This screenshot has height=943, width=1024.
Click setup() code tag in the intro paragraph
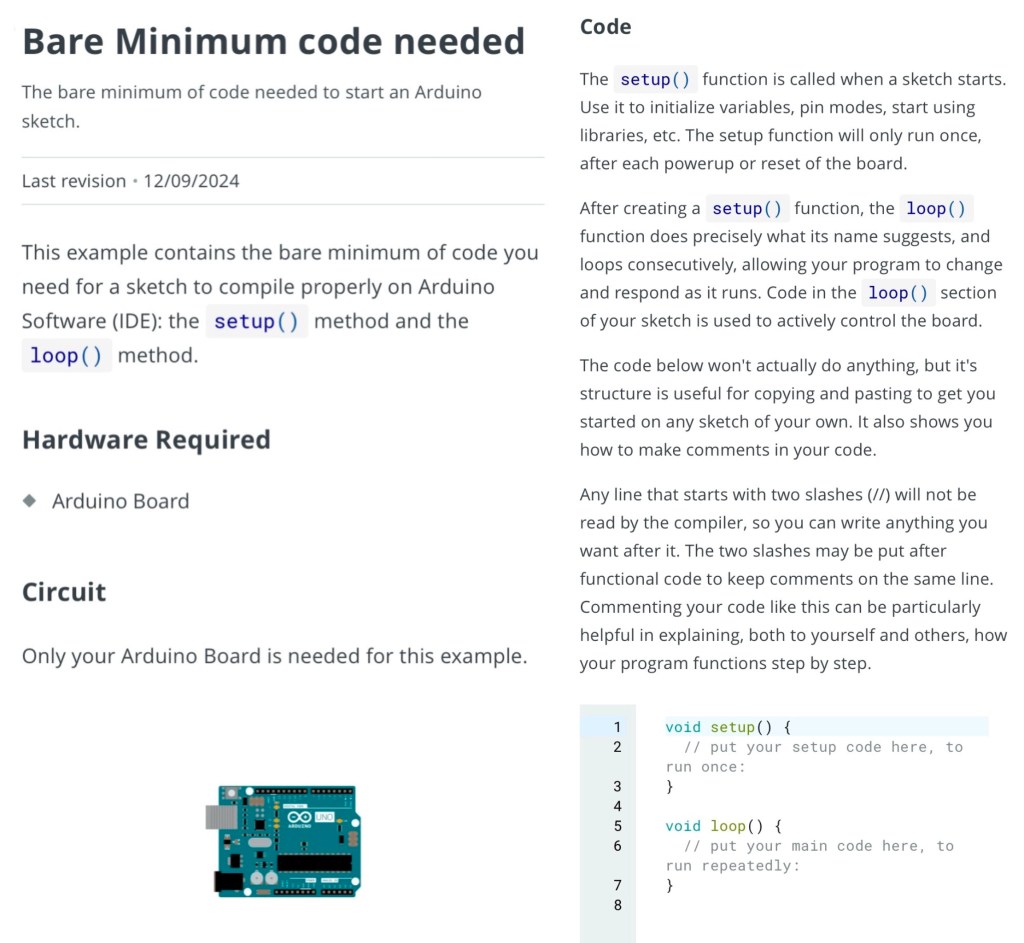[x=256, y=321]
